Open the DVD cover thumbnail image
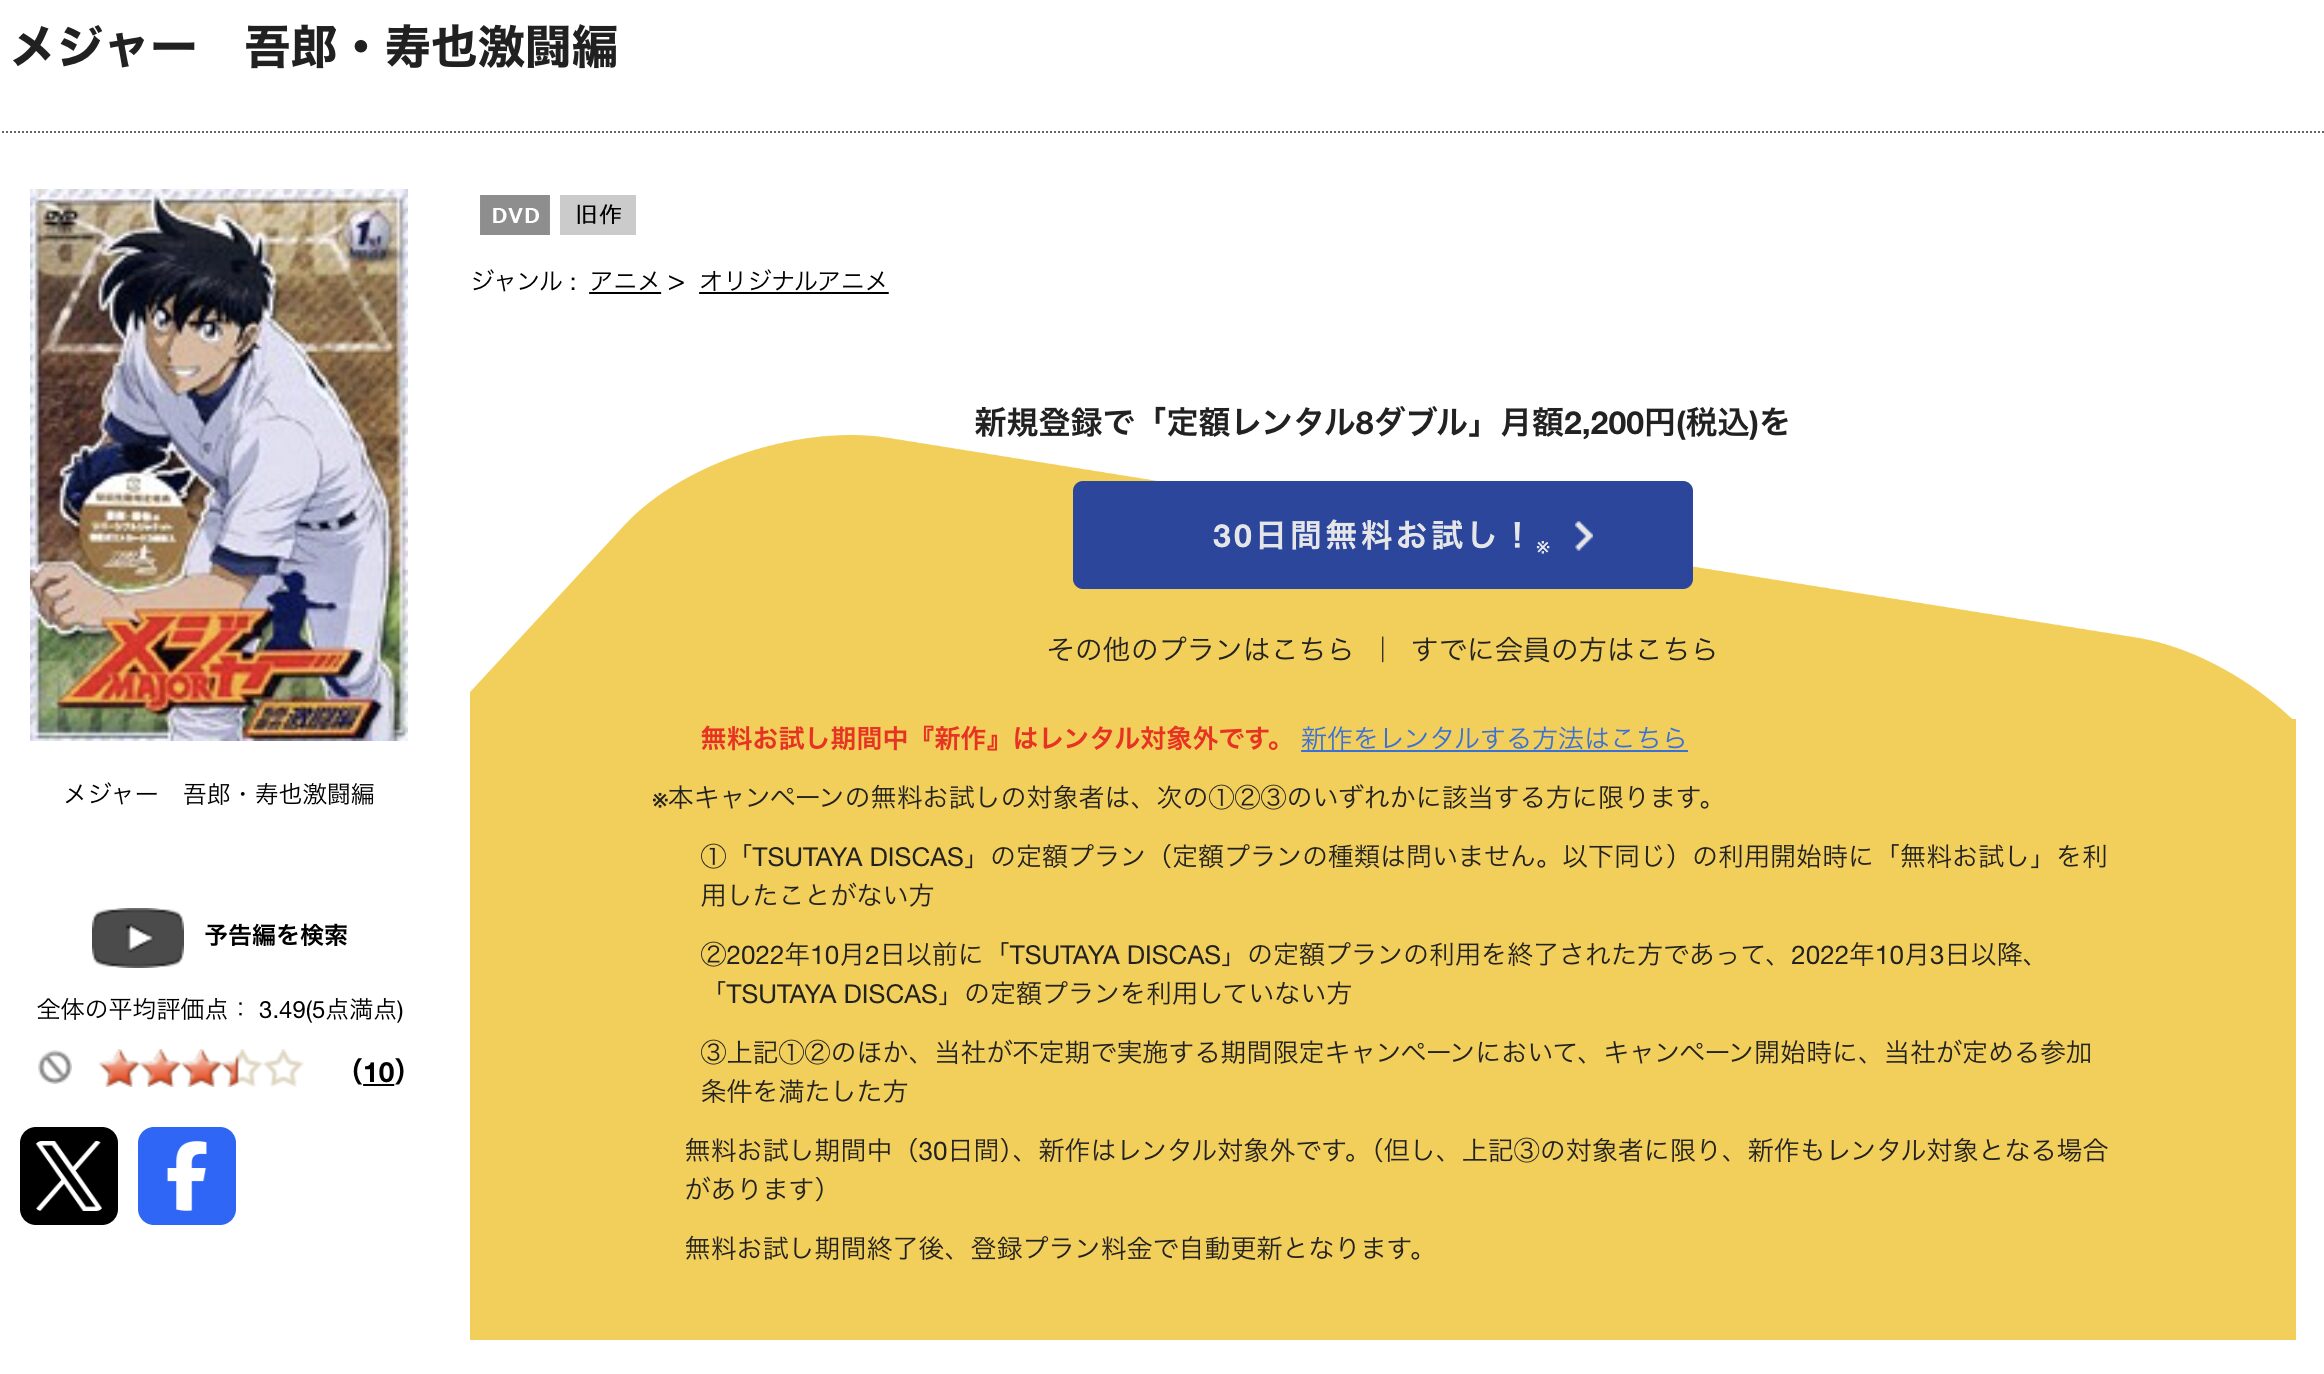 [219, 465]
